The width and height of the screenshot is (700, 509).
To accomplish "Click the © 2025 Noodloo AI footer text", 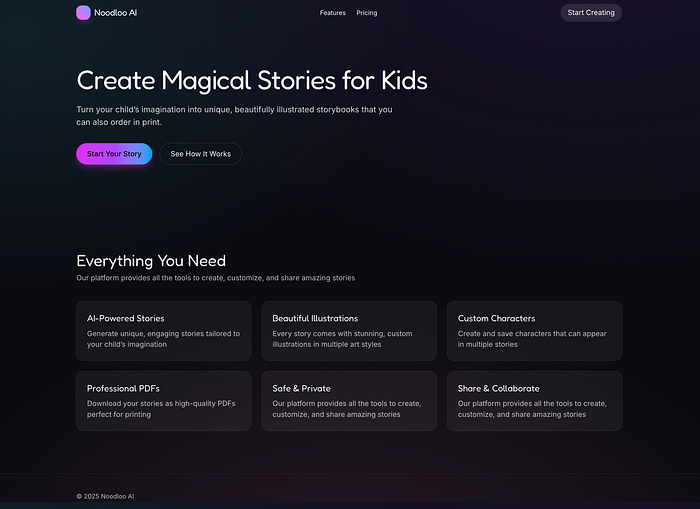I will (105, 496).
